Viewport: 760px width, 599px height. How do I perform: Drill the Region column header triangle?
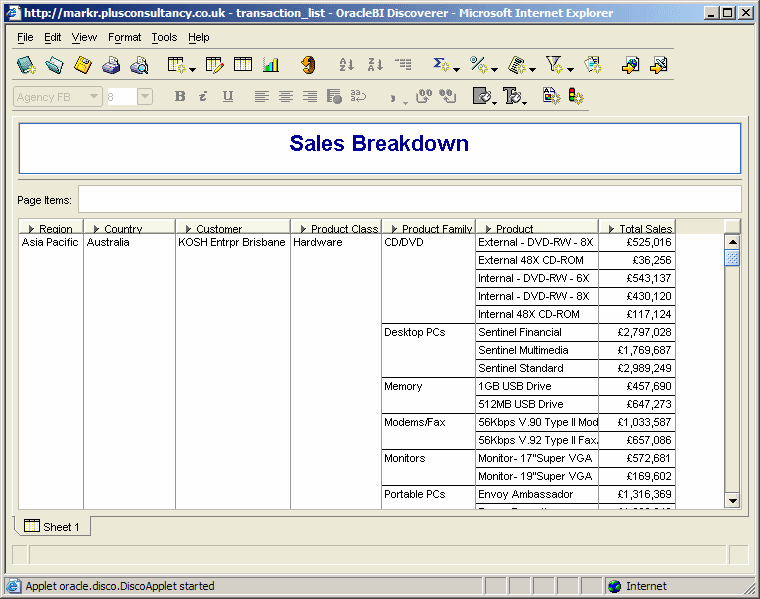pos(32,229)
